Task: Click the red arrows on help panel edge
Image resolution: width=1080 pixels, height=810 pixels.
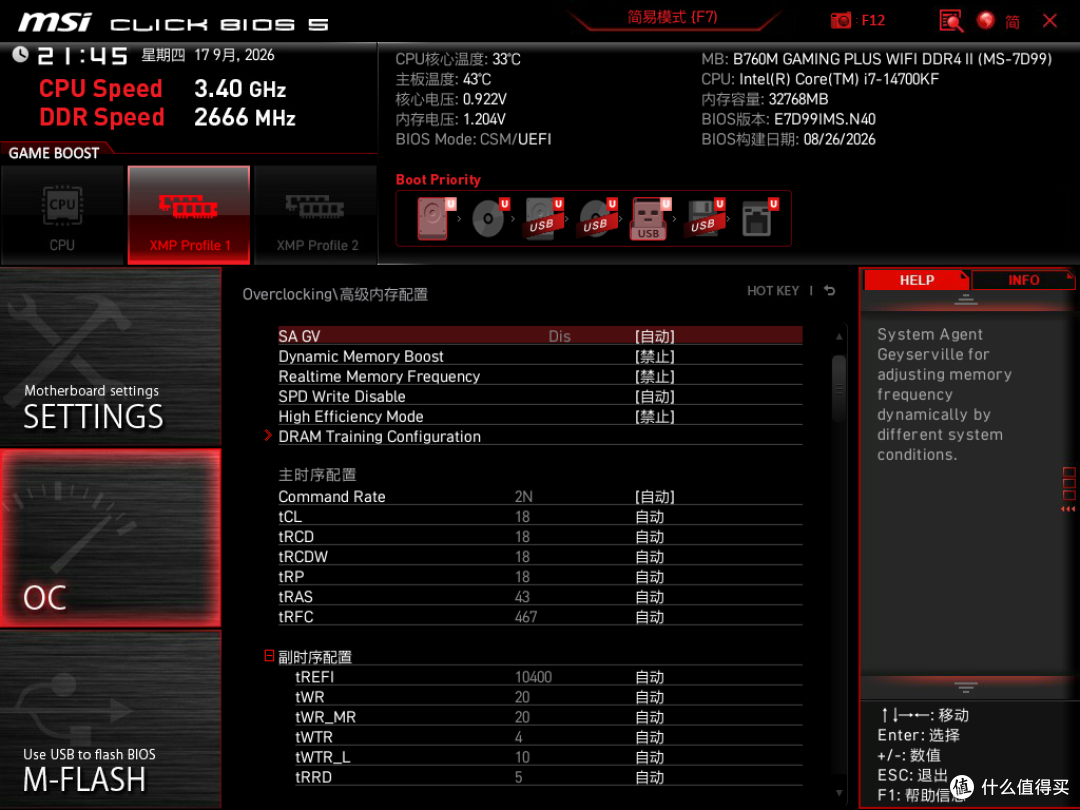Action: pos(1068,509)
